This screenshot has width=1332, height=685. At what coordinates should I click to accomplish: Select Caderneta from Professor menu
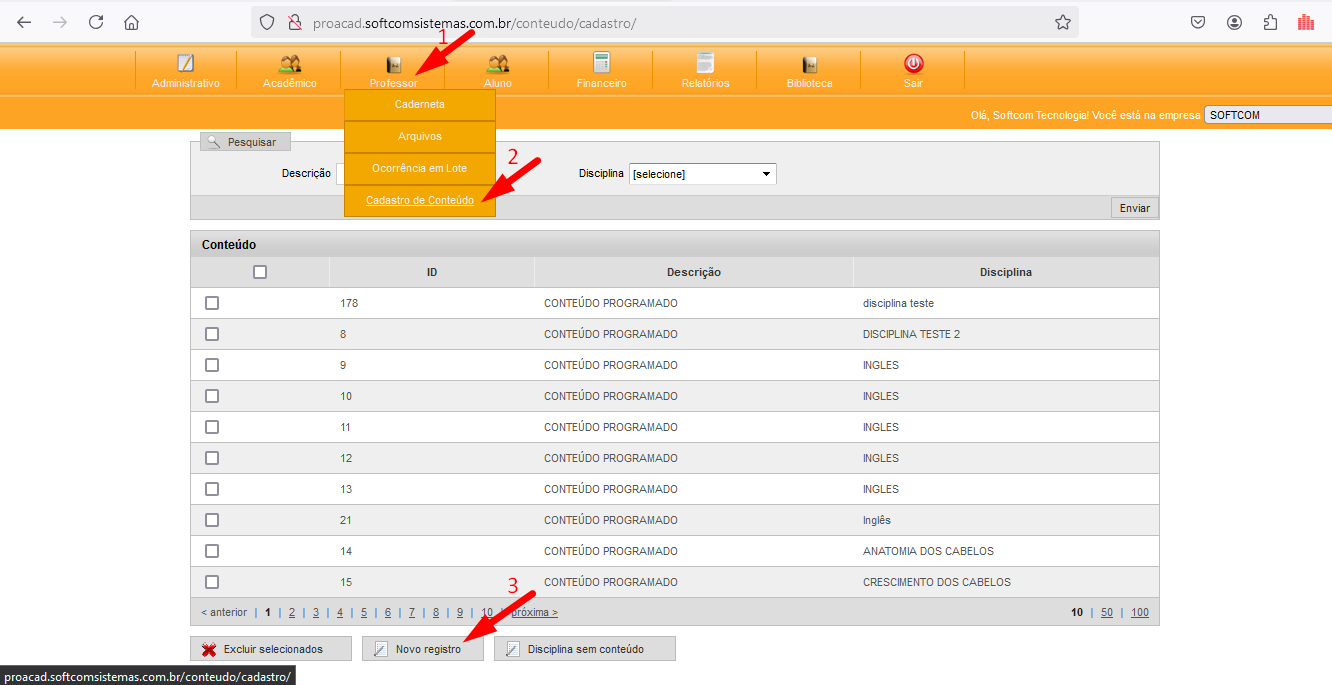419,104
